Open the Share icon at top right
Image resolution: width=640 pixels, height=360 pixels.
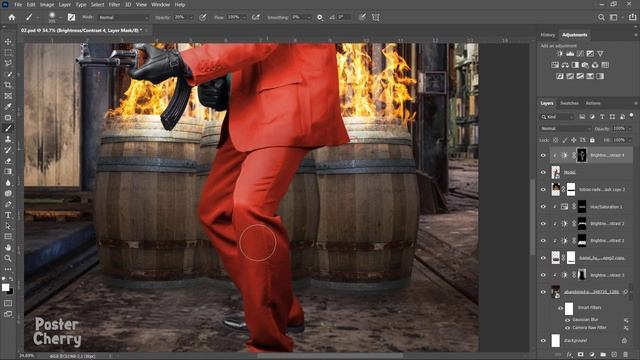tap(633, 17)
